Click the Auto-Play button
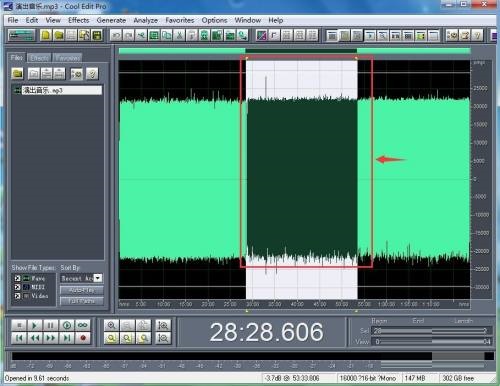This screenshot has width=500, height=386. 82,290
